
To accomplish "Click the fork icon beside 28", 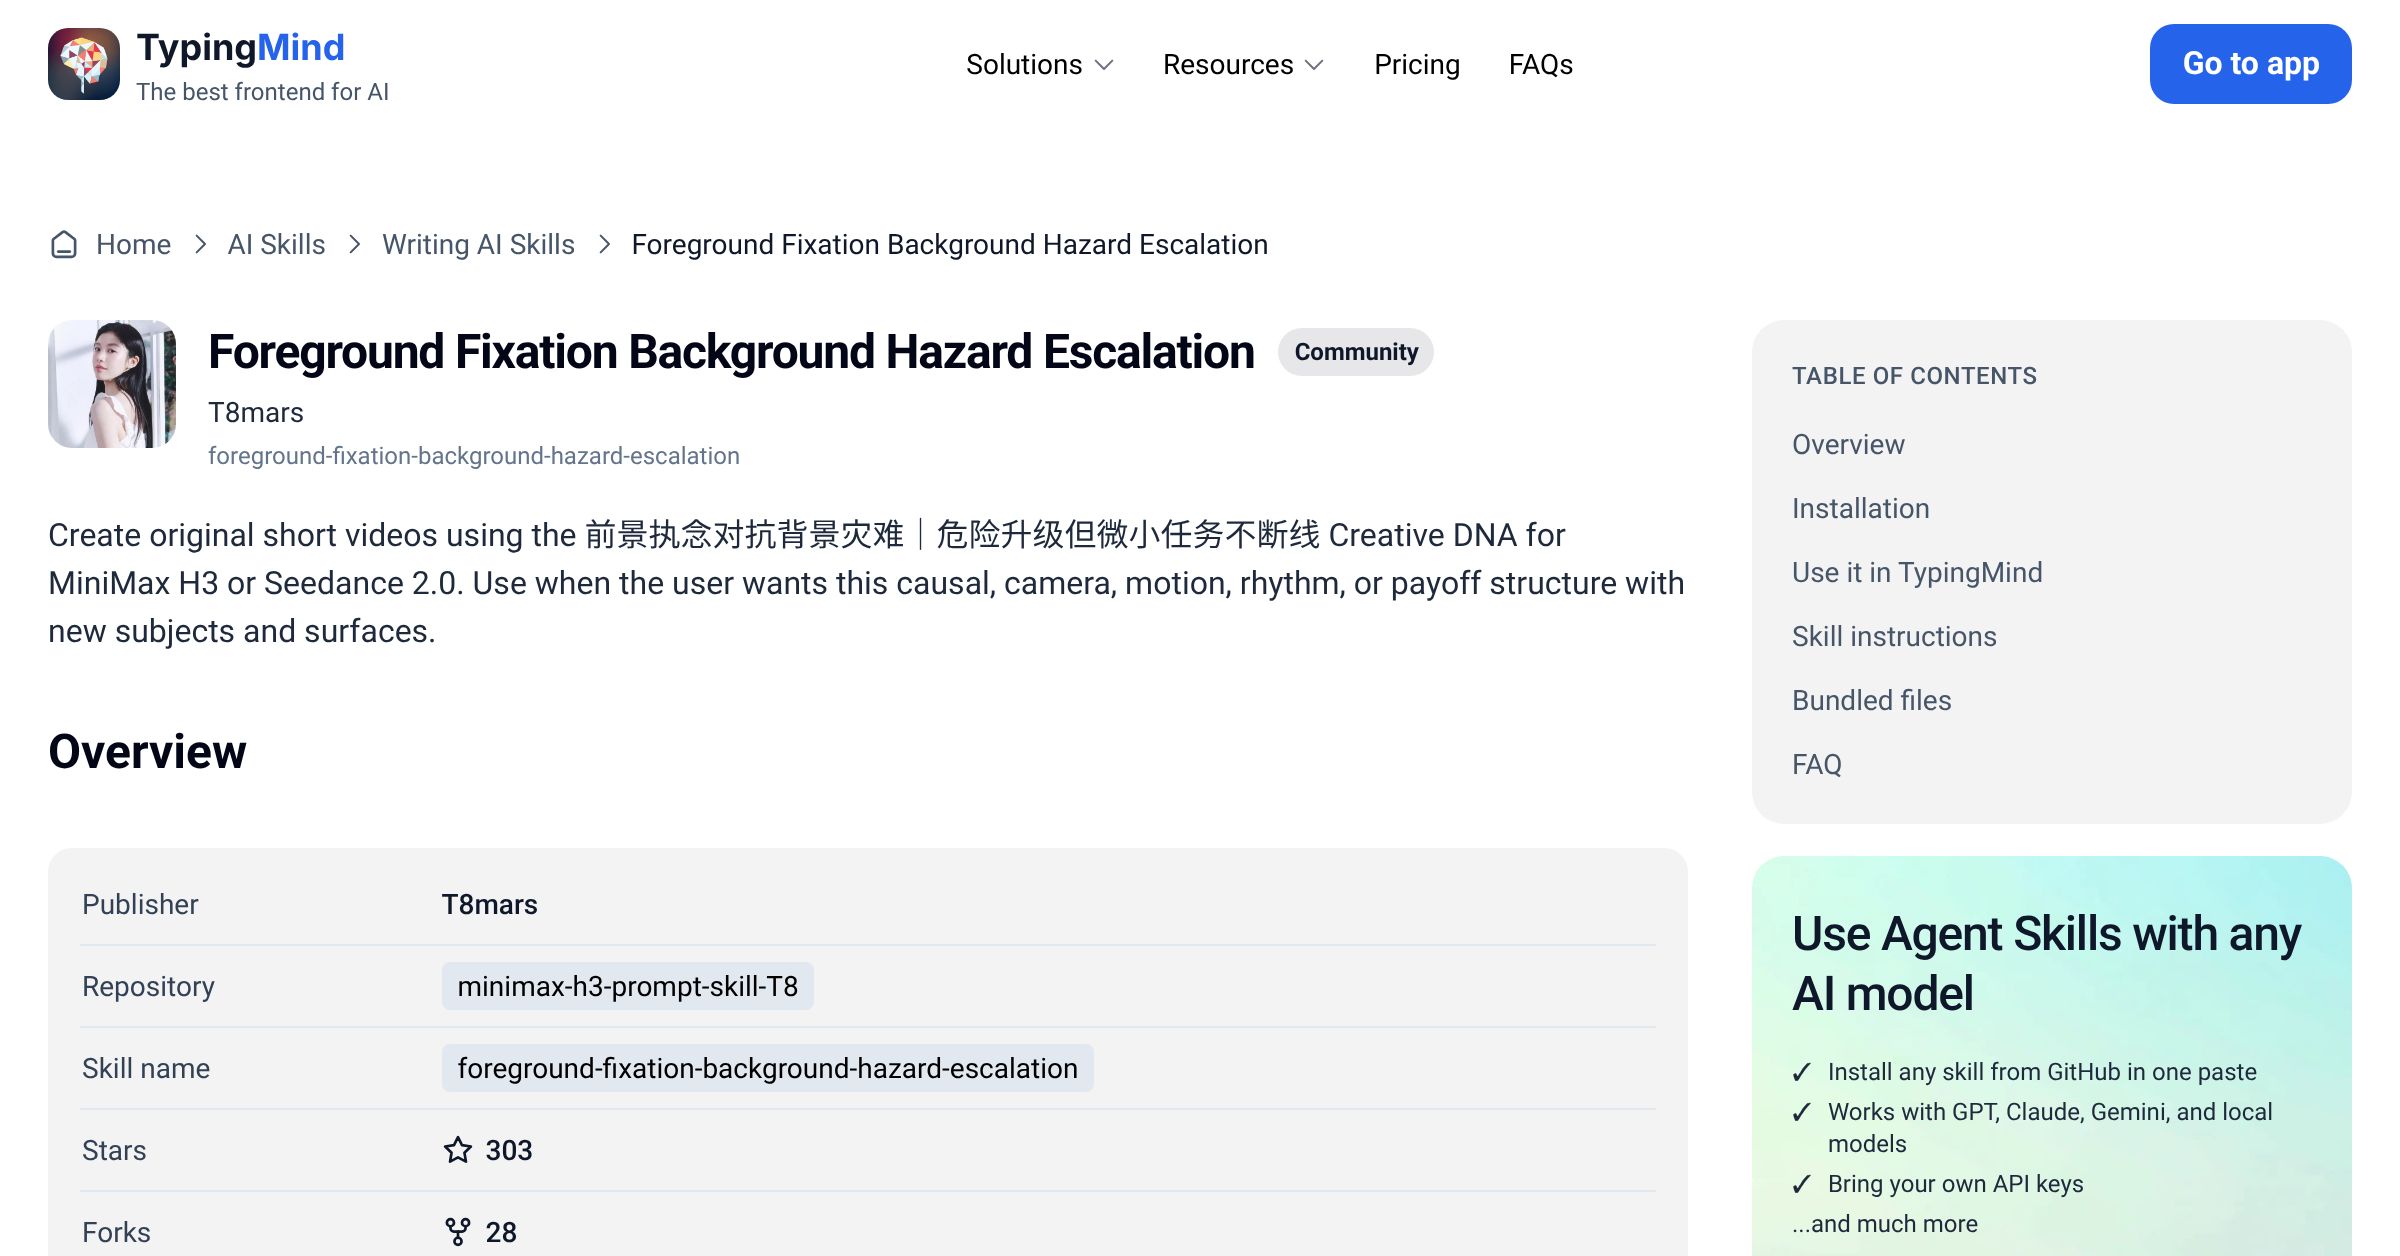I will pyautogui.click(x=458, y=1232).
